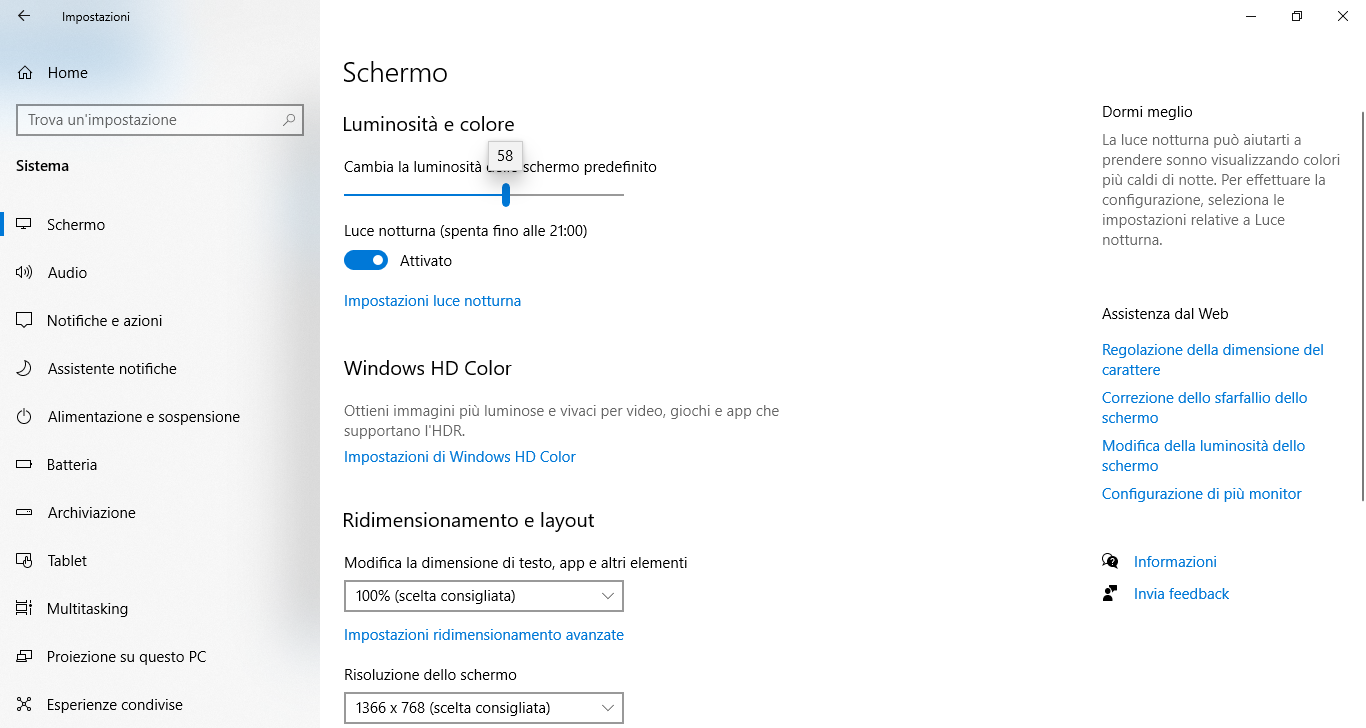Click the Home icon in sidebar

coord(25,73)
